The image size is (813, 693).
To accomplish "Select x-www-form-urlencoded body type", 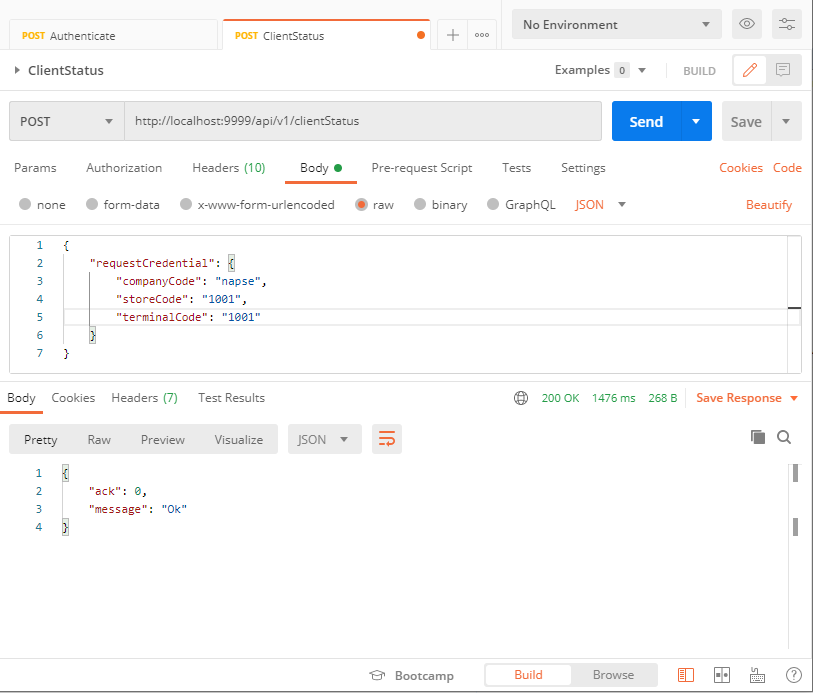I will 186,204.
